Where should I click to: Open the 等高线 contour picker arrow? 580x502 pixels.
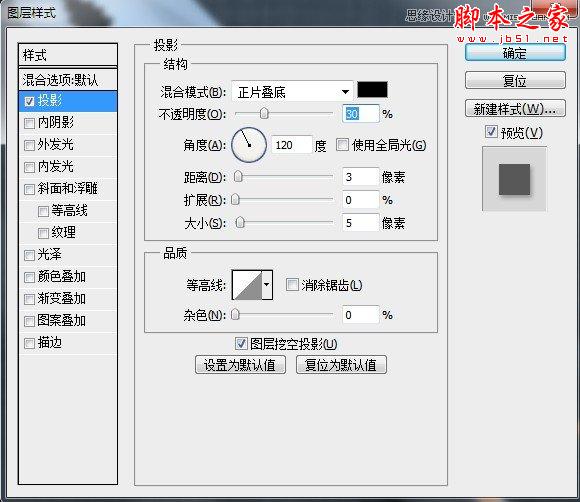coord(267,284)
